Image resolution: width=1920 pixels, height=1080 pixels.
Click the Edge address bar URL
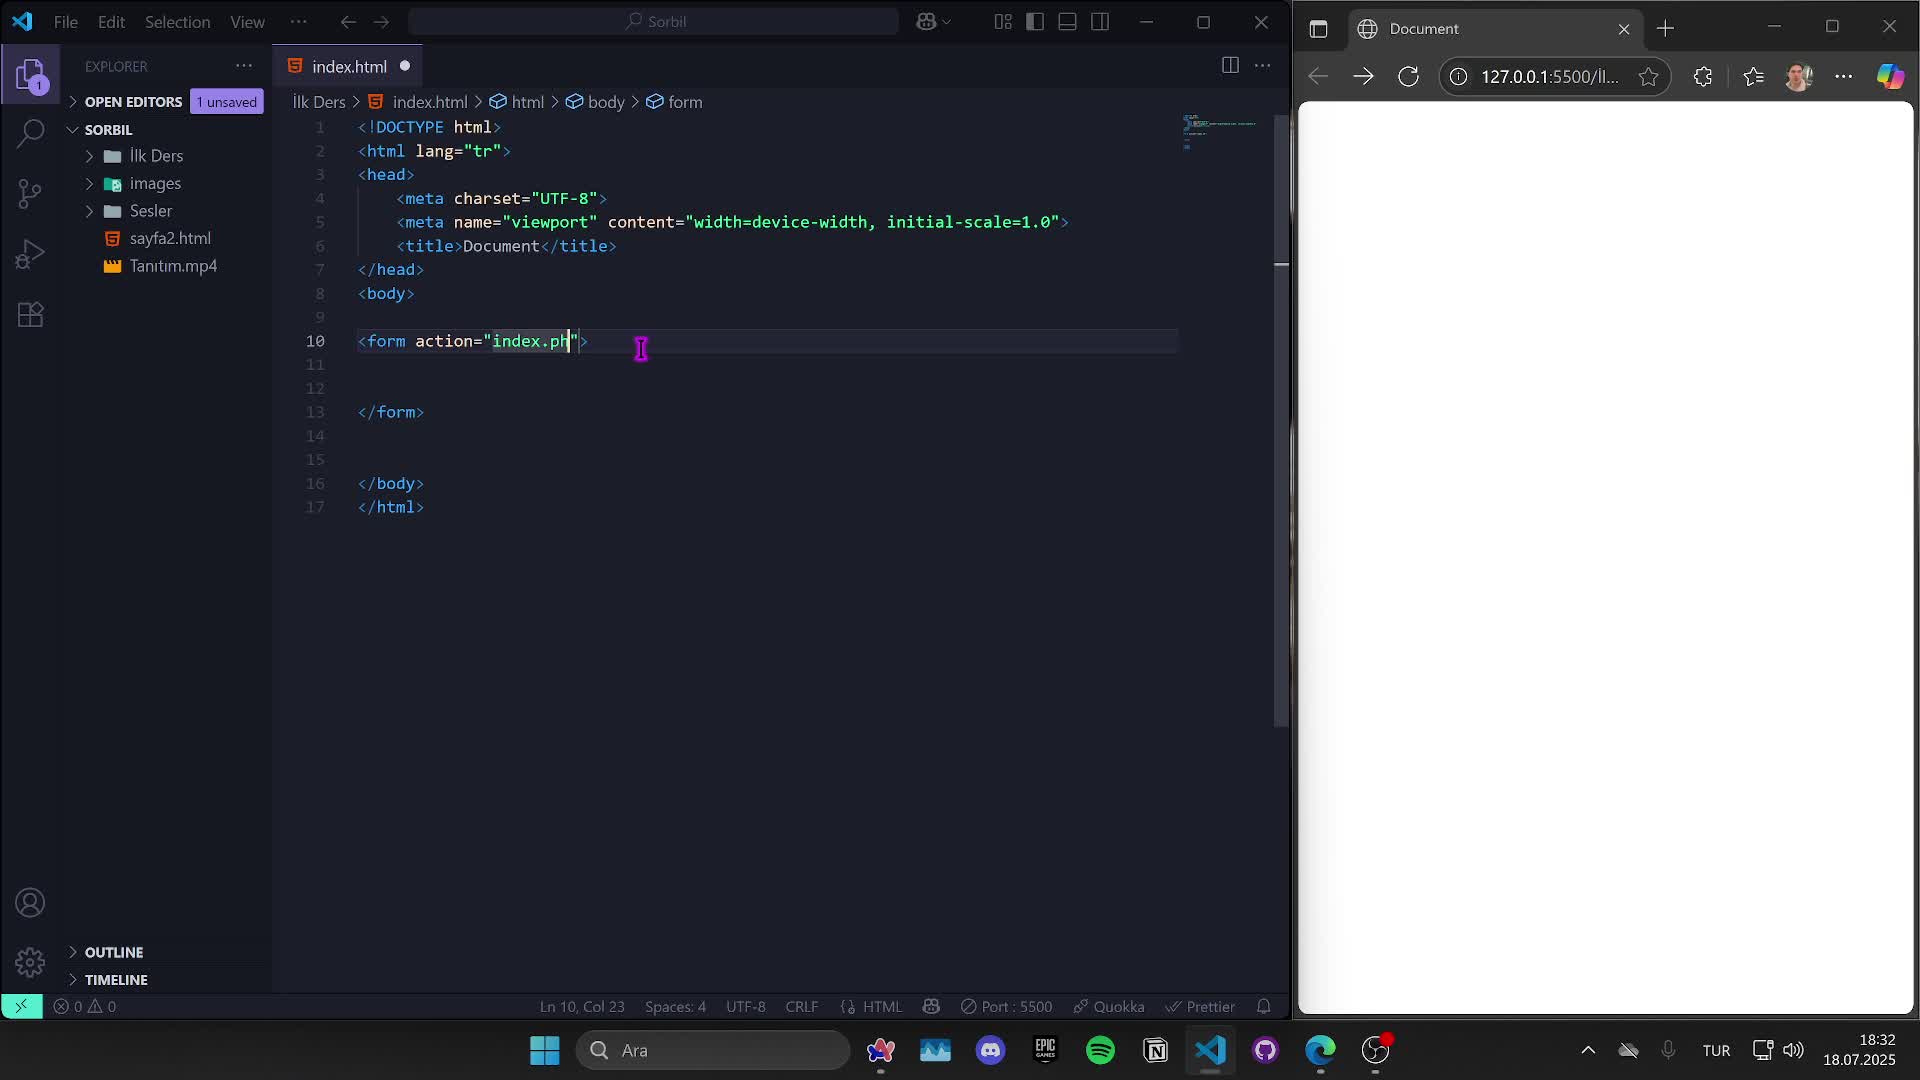coord(1549,76)
